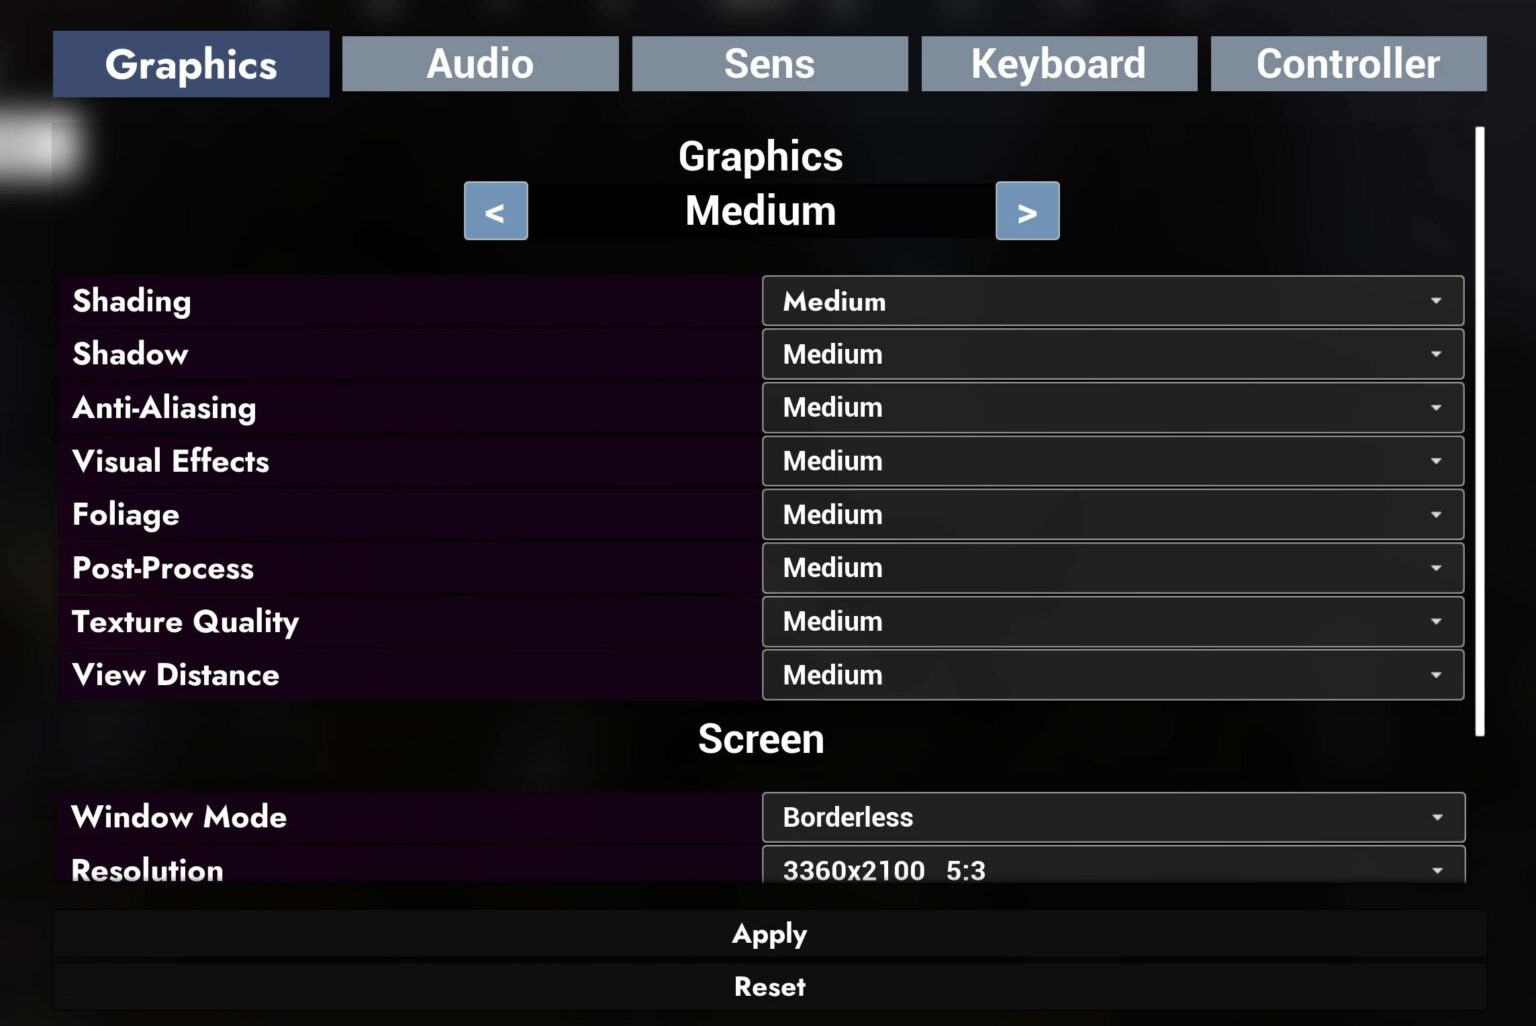This screenshot has width=1536, height=1026.
Task: Switch to the Sens tab
Action: tap(769, 63)
